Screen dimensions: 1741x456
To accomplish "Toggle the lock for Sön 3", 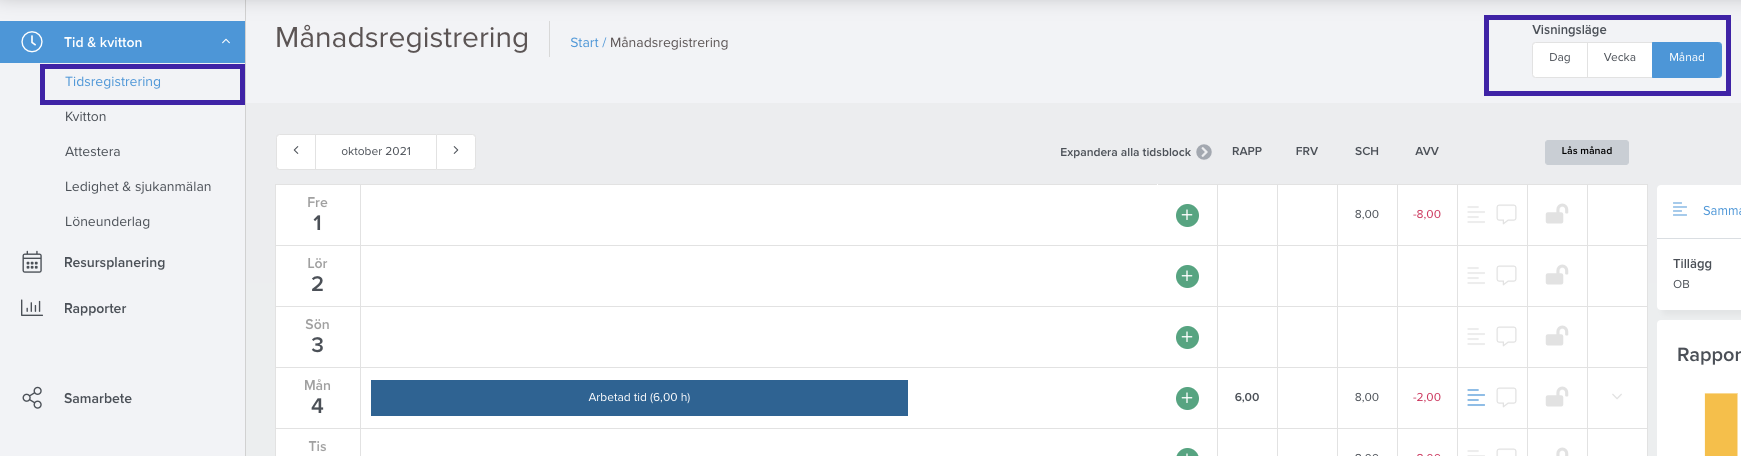I will tap(1556, 336).
